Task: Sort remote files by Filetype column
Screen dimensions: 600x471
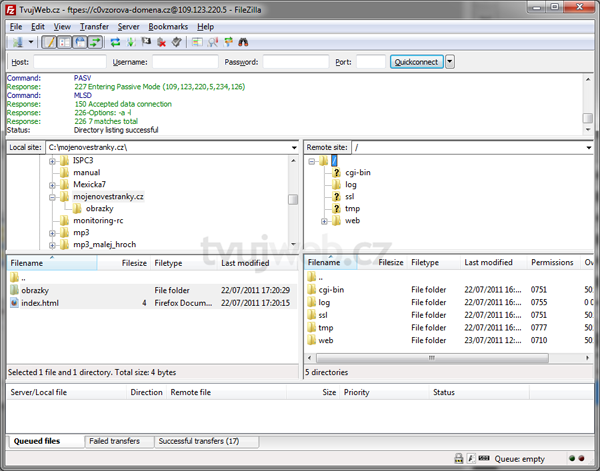Action: coord(434,262)
